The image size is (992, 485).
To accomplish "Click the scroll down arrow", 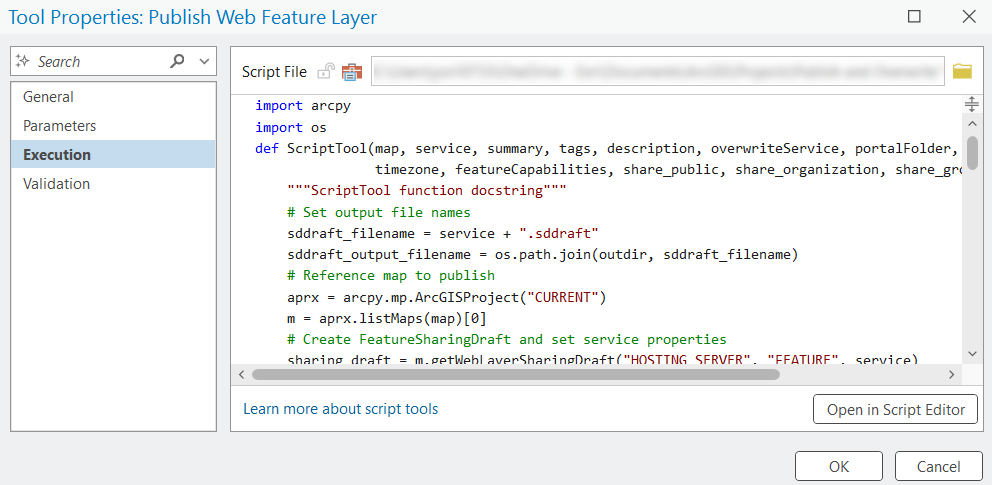I will coord(971,353).
